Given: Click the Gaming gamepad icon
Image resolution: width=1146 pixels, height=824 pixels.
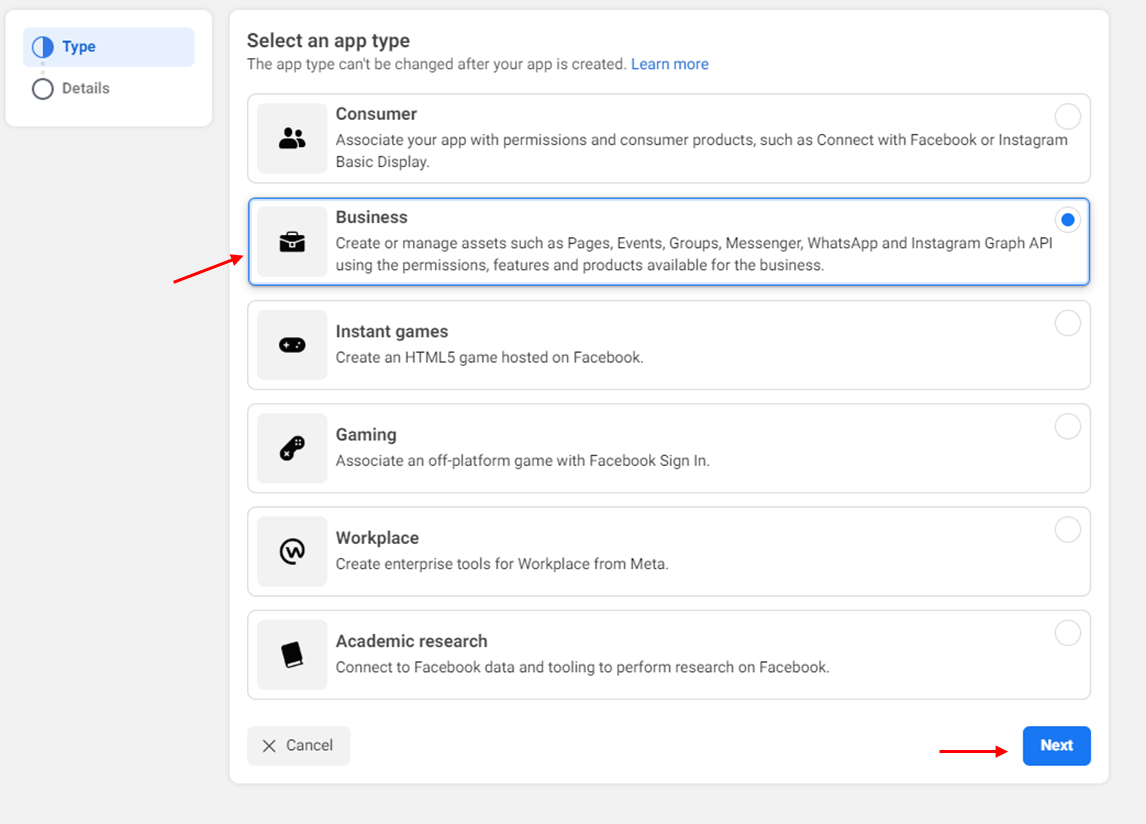Looking at the screenshot, I should click(x=292, y=448).
